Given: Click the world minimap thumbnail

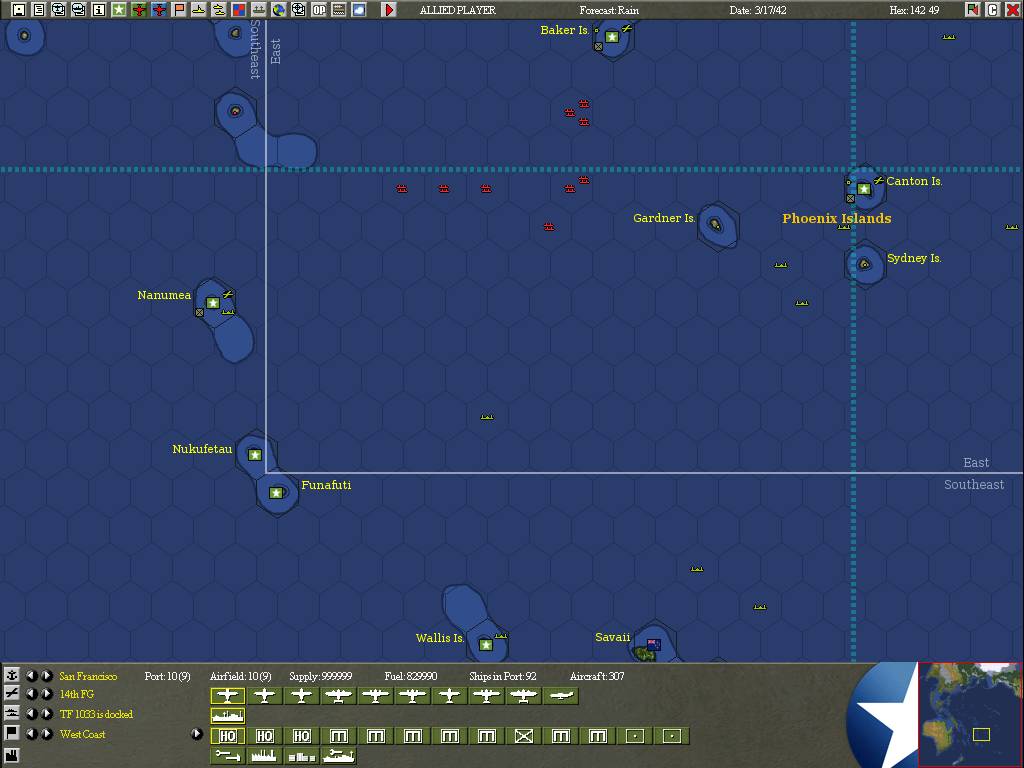Looking at the screenshot, I should click(970, 714).
